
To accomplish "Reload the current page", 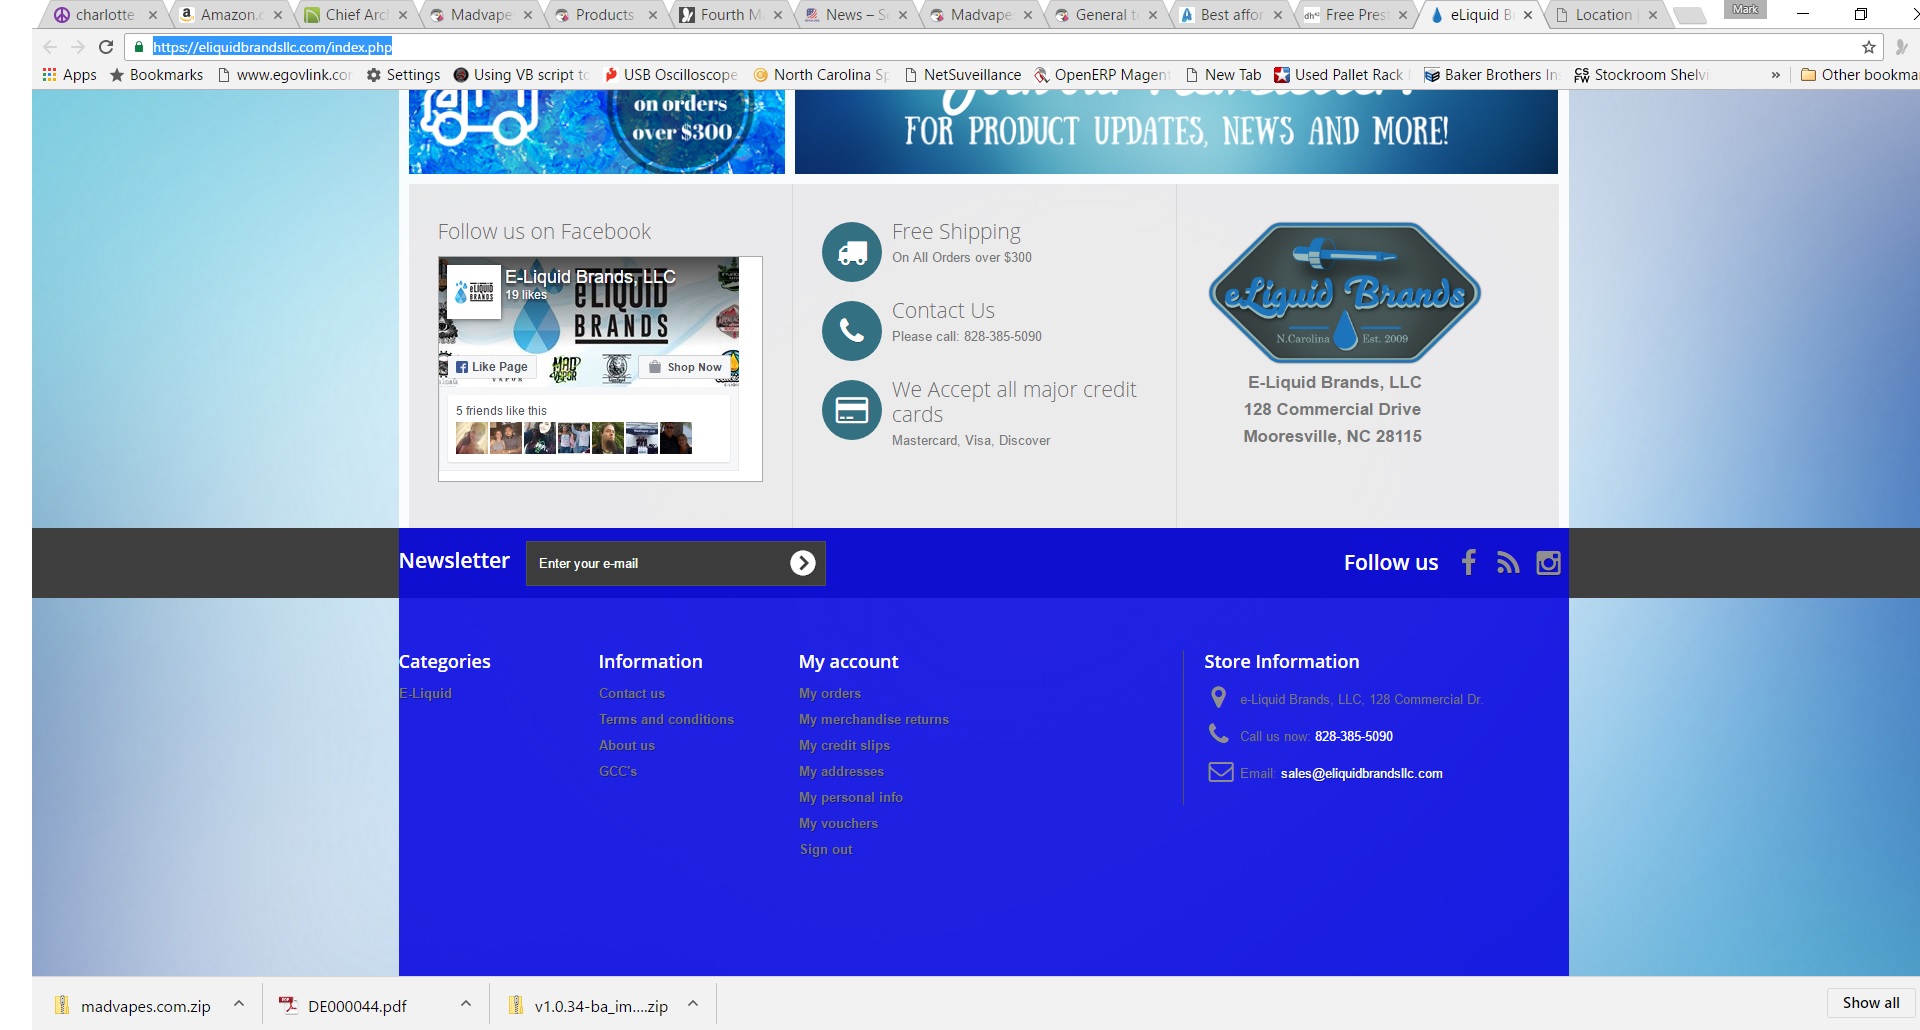I will pyautogui.click(x=106, y=47).
